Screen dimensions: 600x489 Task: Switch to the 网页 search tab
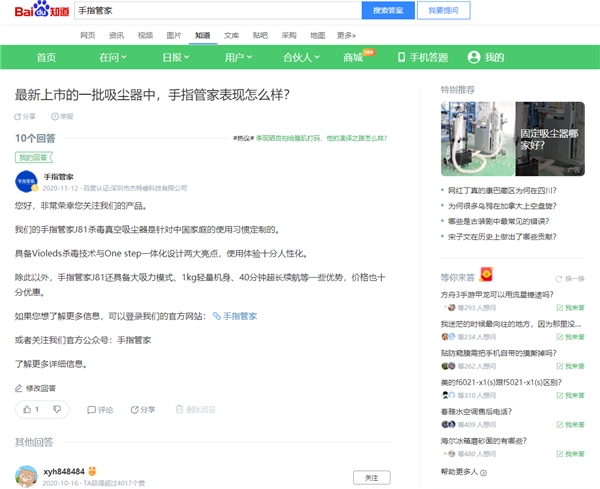coord(88,35)
